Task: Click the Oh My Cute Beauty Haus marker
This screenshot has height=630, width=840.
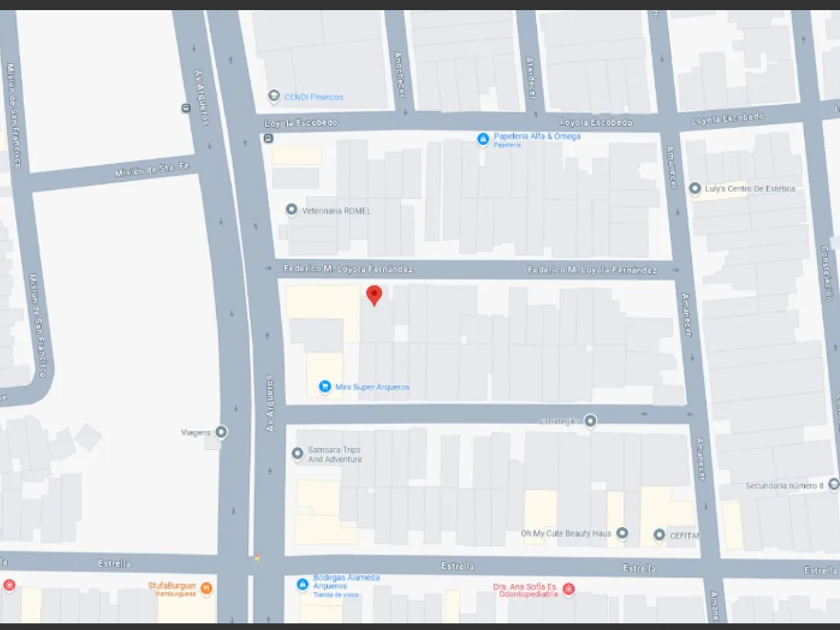Action: 622,533
